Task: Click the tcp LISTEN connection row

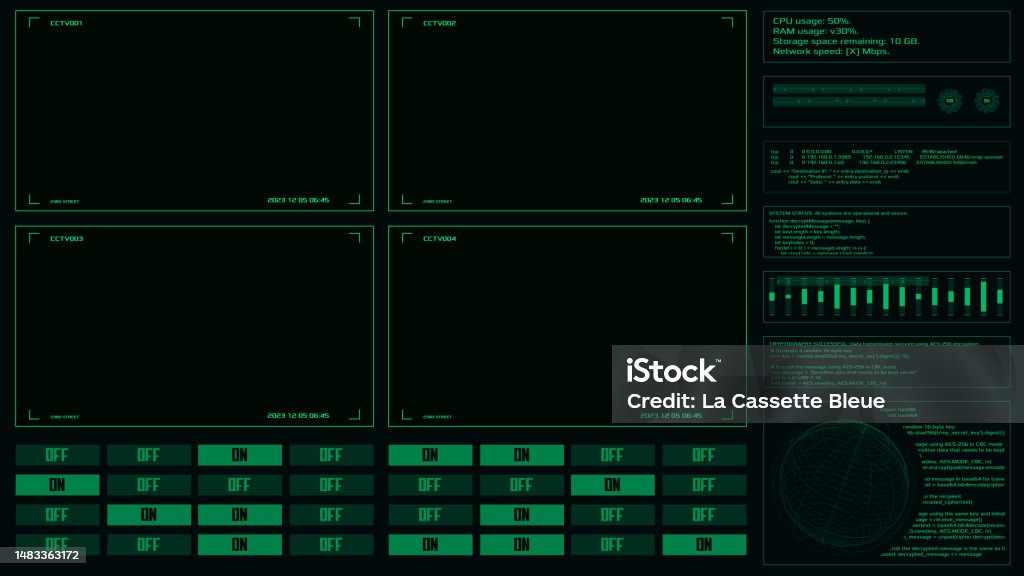Action: (x=863, y=152)
